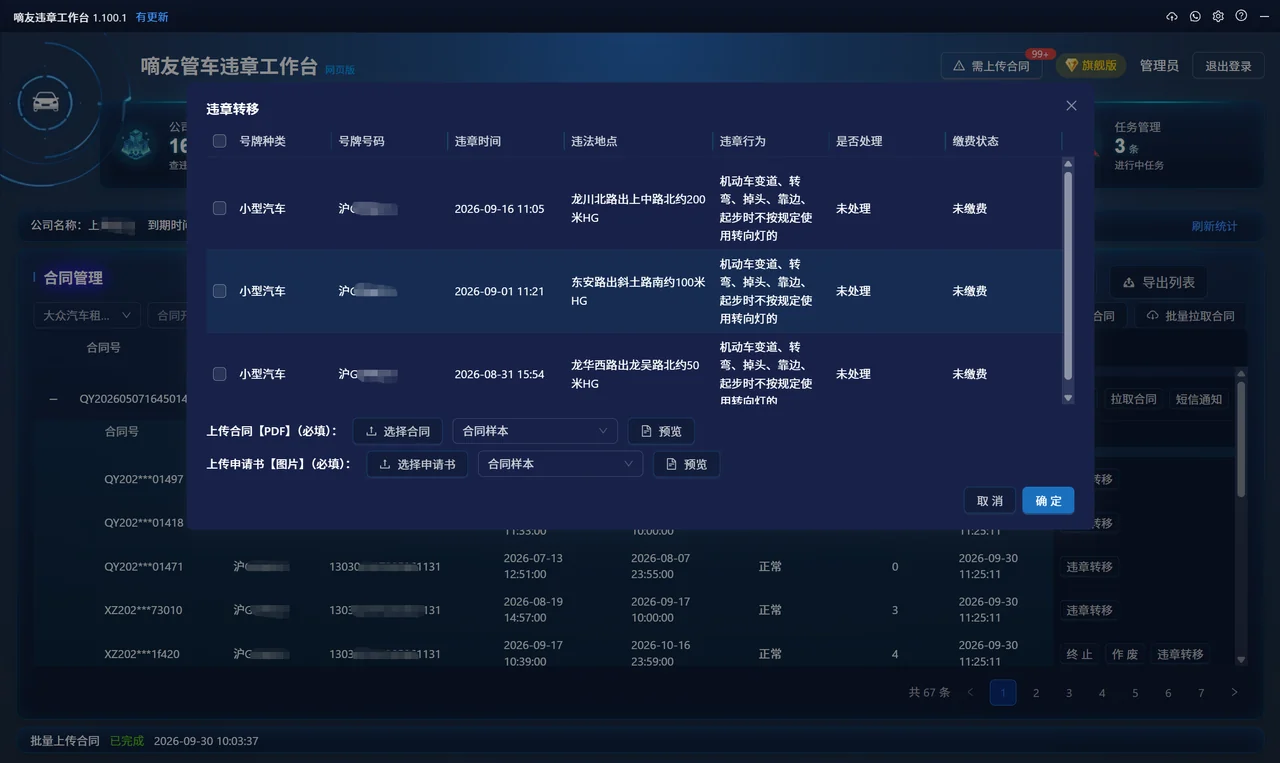
Task: Click the 退出登录 logout button
Action: click(x=1228, y=66)
